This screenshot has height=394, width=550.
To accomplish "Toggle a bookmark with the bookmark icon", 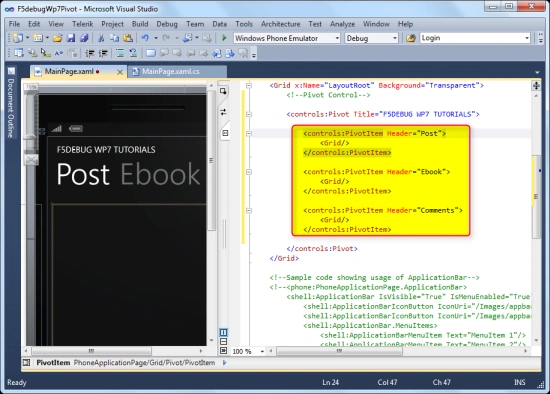I will [151, 53].
